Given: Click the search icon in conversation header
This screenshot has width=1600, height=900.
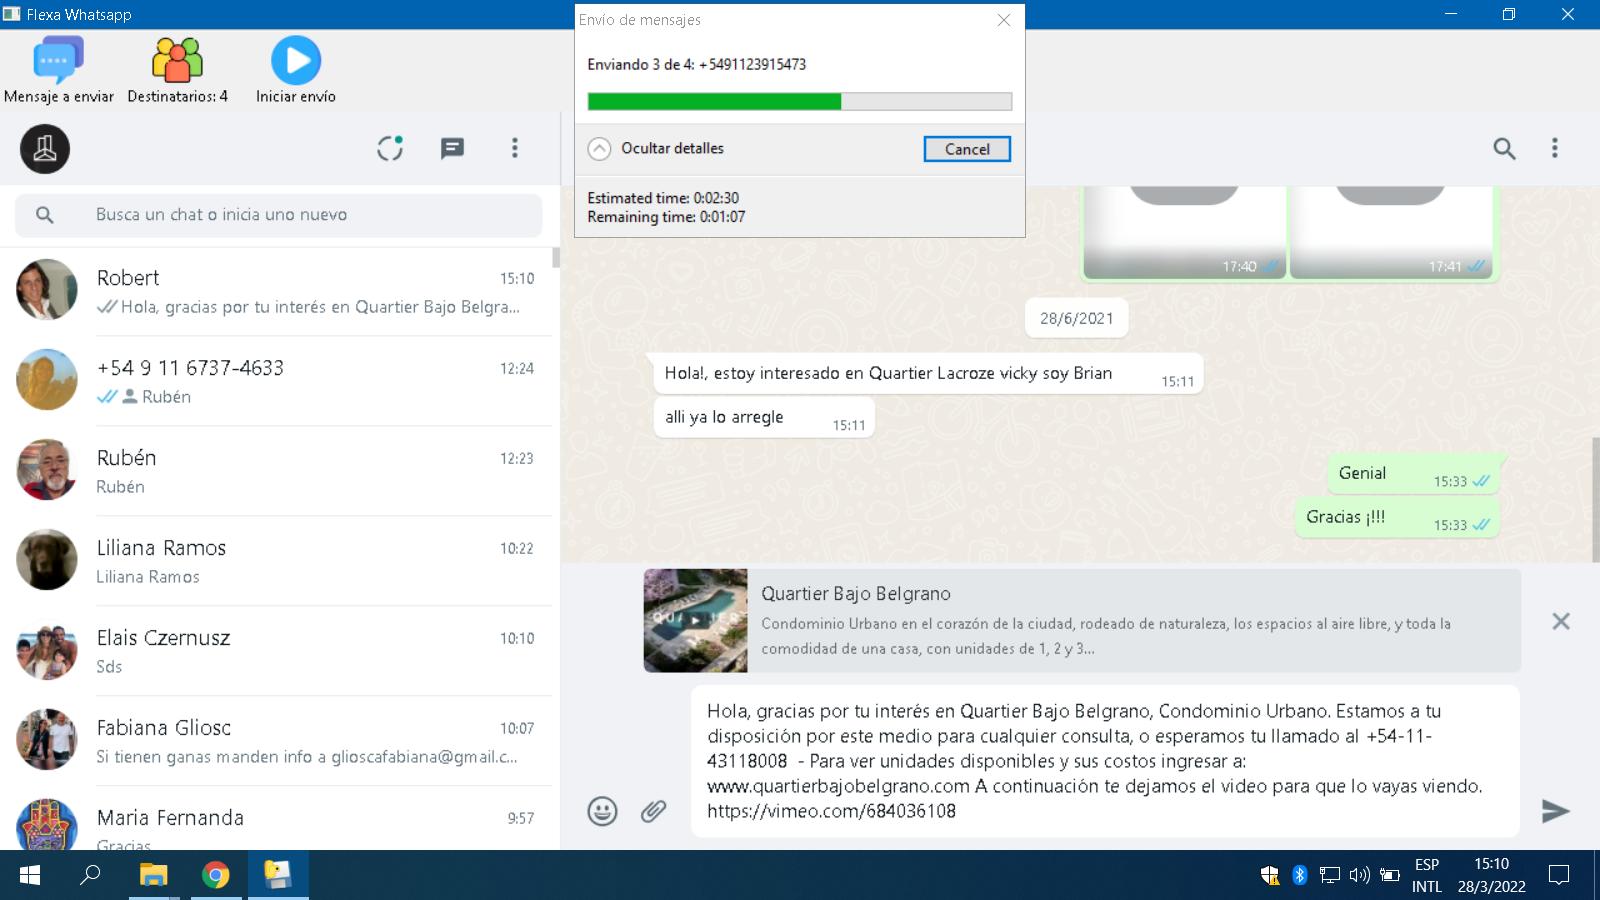Looking at the screenshot, I should point(1504,149).
